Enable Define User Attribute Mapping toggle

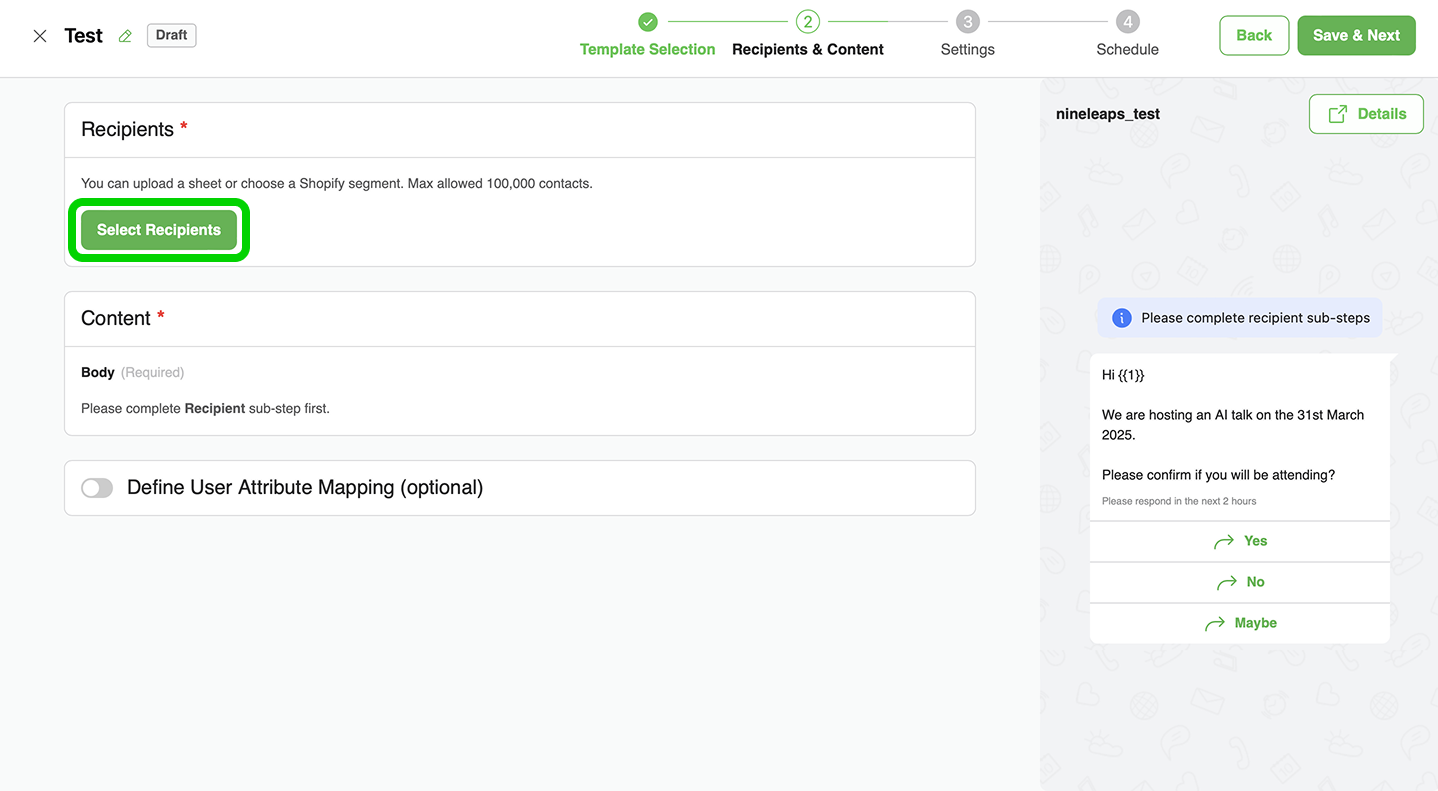coord(97,488)
